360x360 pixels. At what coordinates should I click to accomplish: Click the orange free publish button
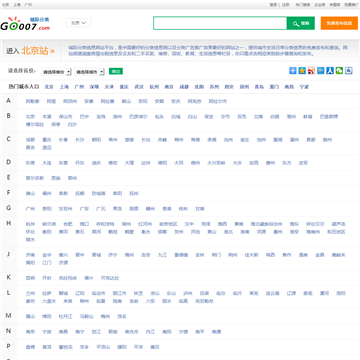click(339, 23)
